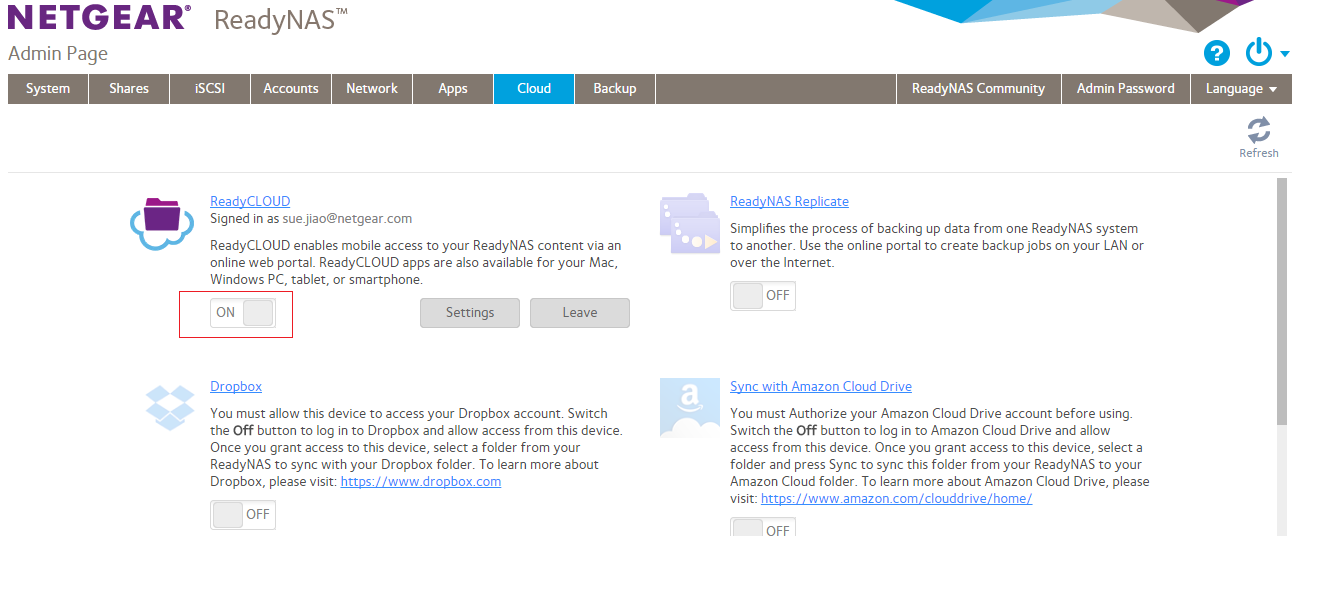1344x592 pixels.
Task: Switch on the Dropbox toggle
Action: click(x=243, y=515)
